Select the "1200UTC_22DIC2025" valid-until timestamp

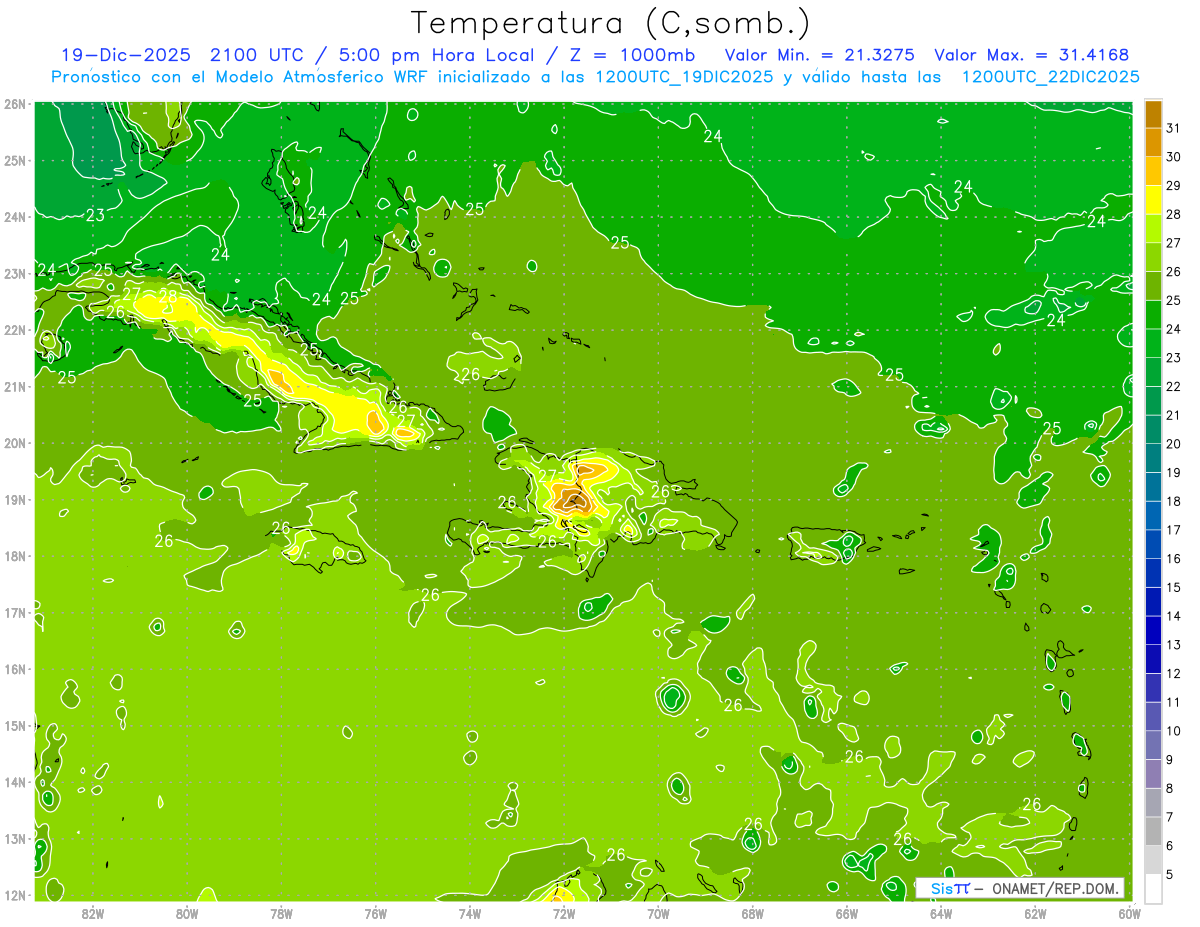[1050, 76]
